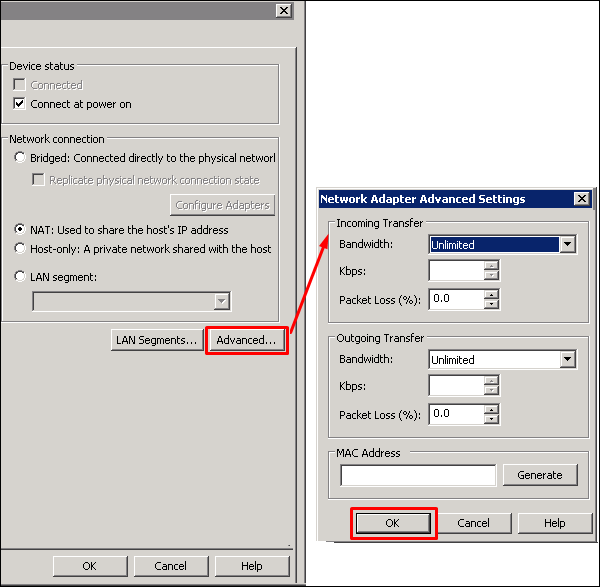600x587 pixels.
Task: Cancel the advanced settings dialog
Action: pos(473,523)
